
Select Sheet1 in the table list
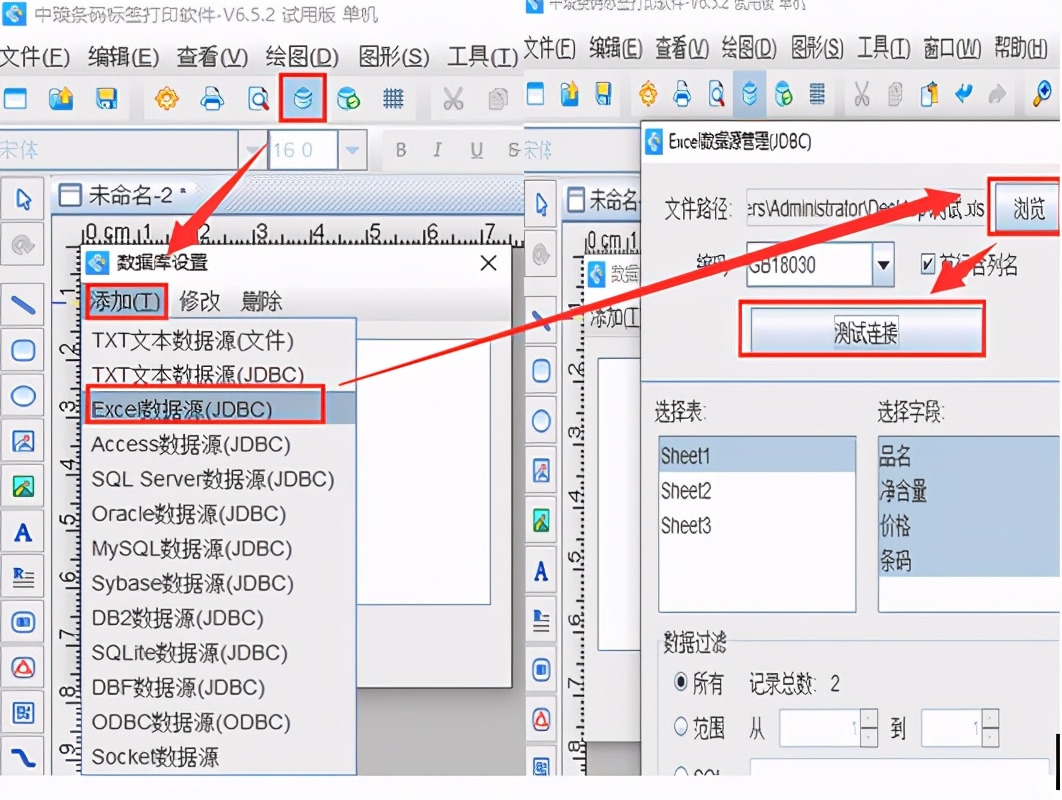(x=757, y=456)
